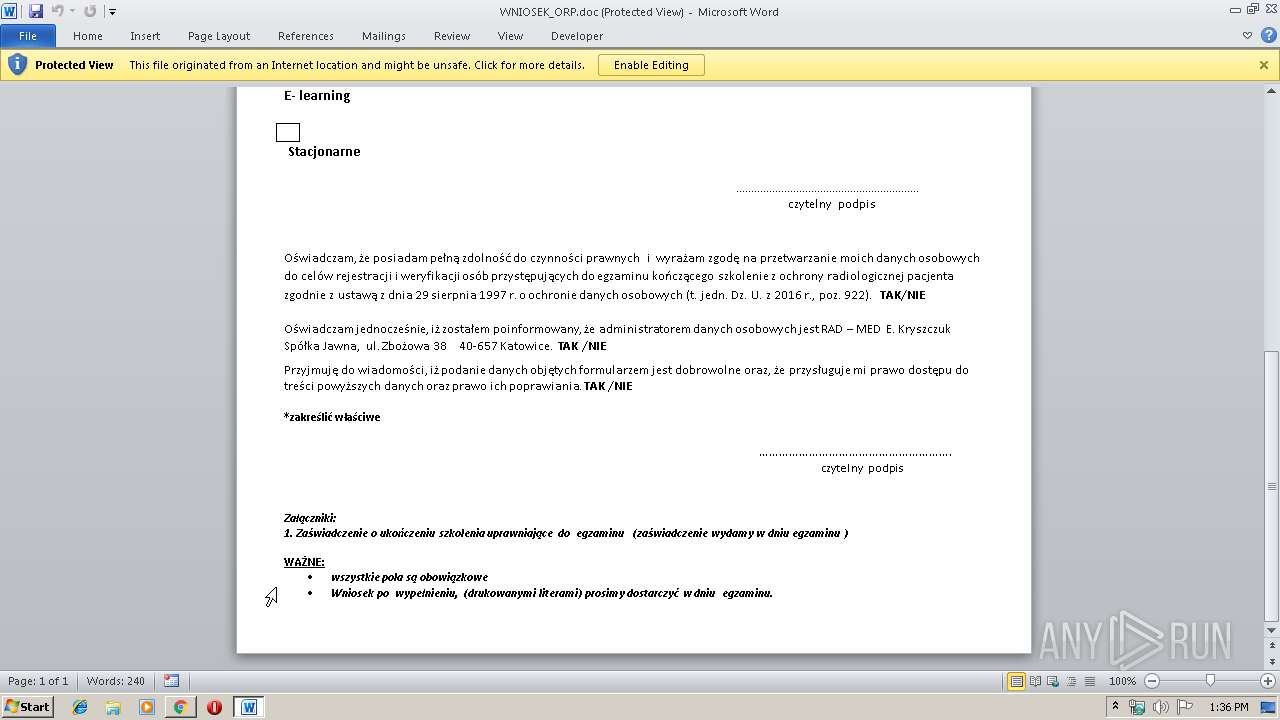
Task: Open Google Chrome from taskbar
Action: point(180,707)
